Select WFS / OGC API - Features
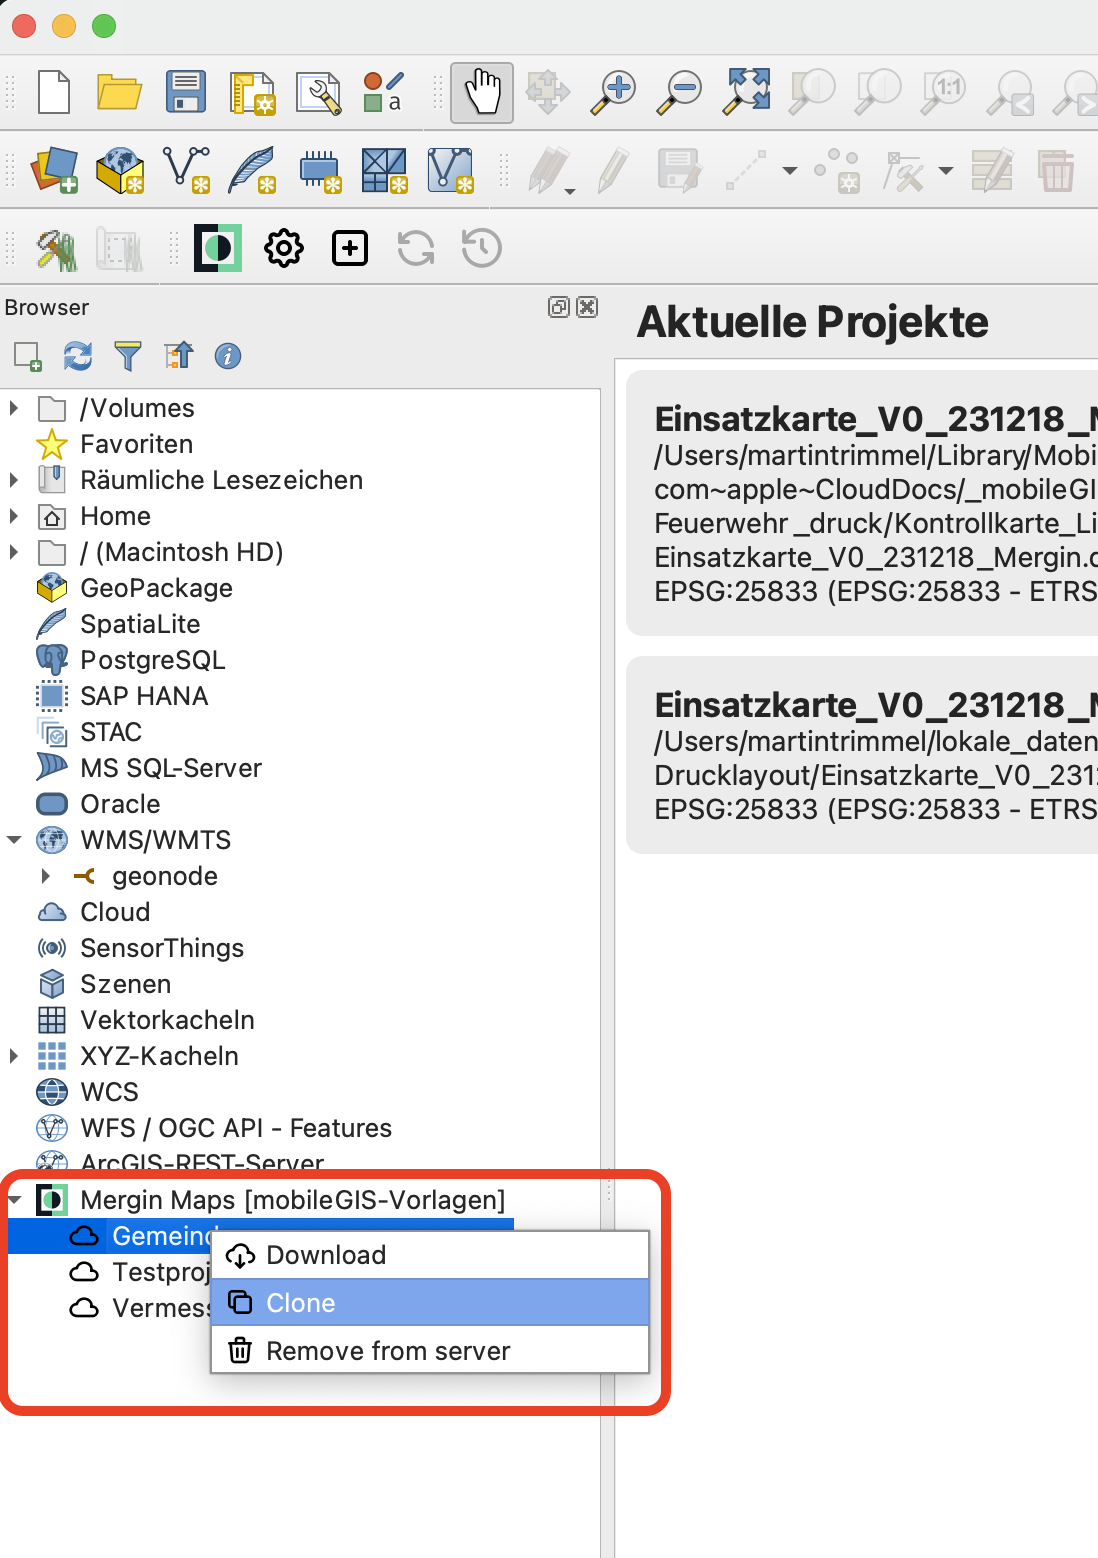This screenshot has height=1558, width=1098. tap(236, 1128)
